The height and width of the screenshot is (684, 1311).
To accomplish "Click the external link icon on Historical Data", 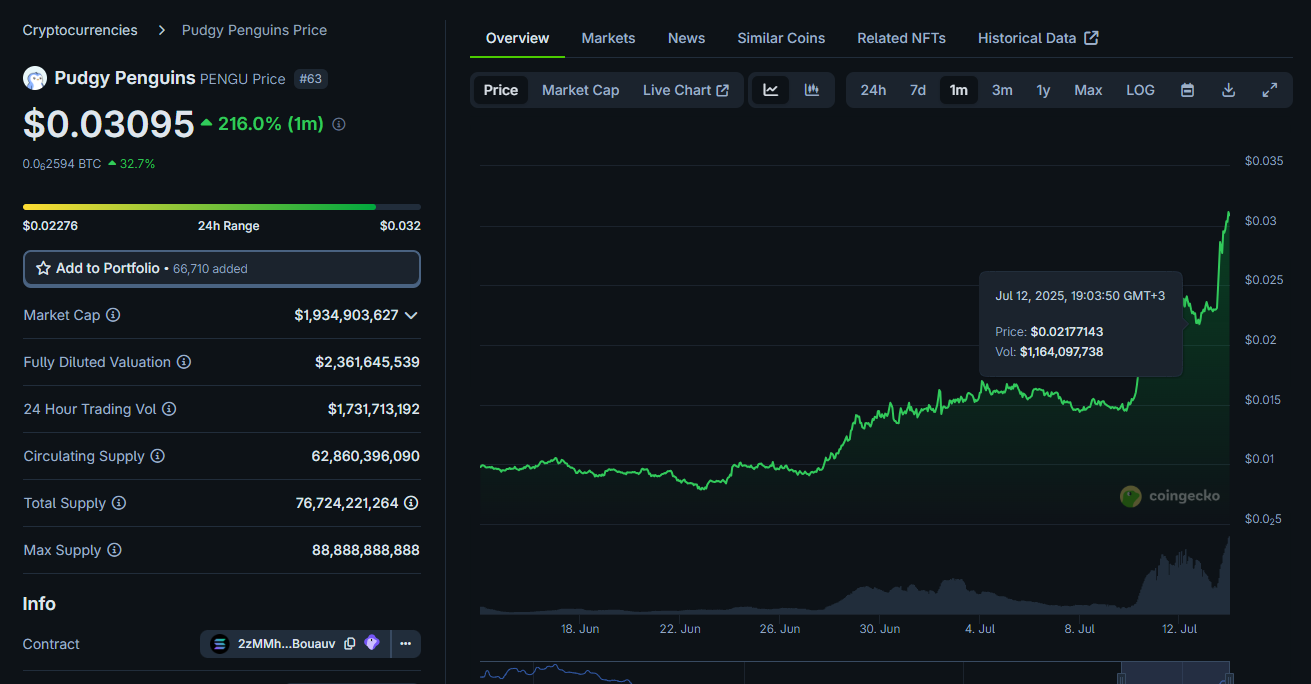I will point(1092,38).
